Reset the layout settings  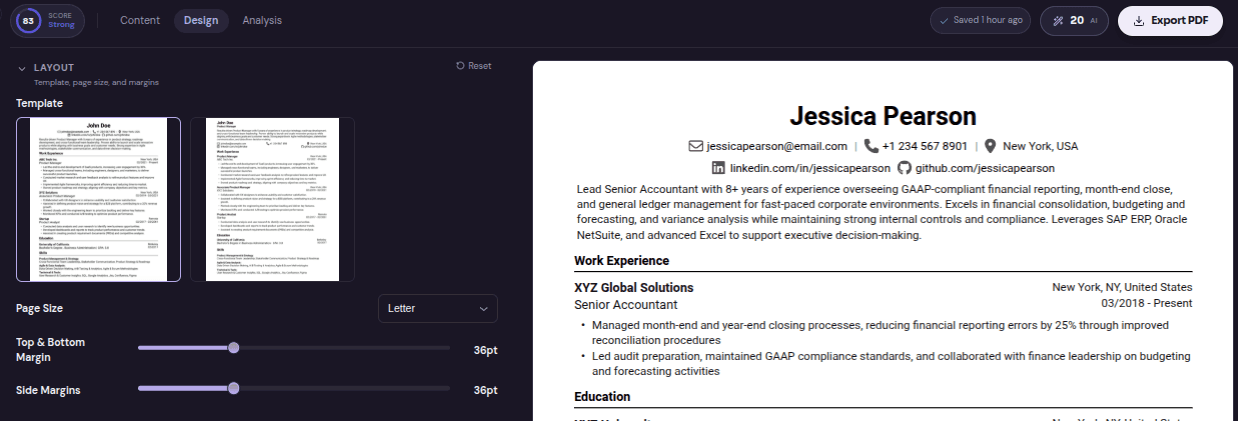[474, 66]
